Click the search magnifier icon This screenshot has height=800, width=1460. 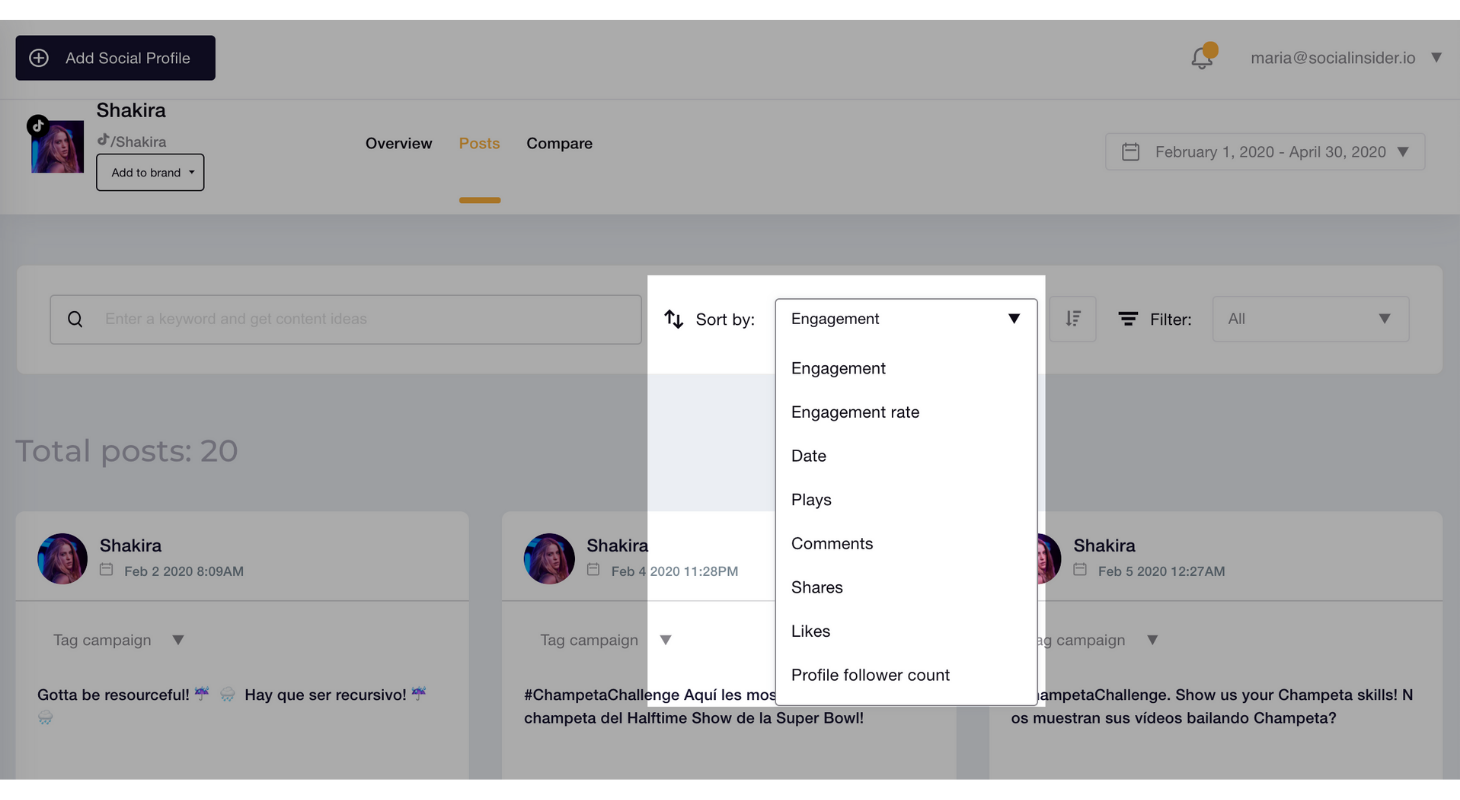75,319
